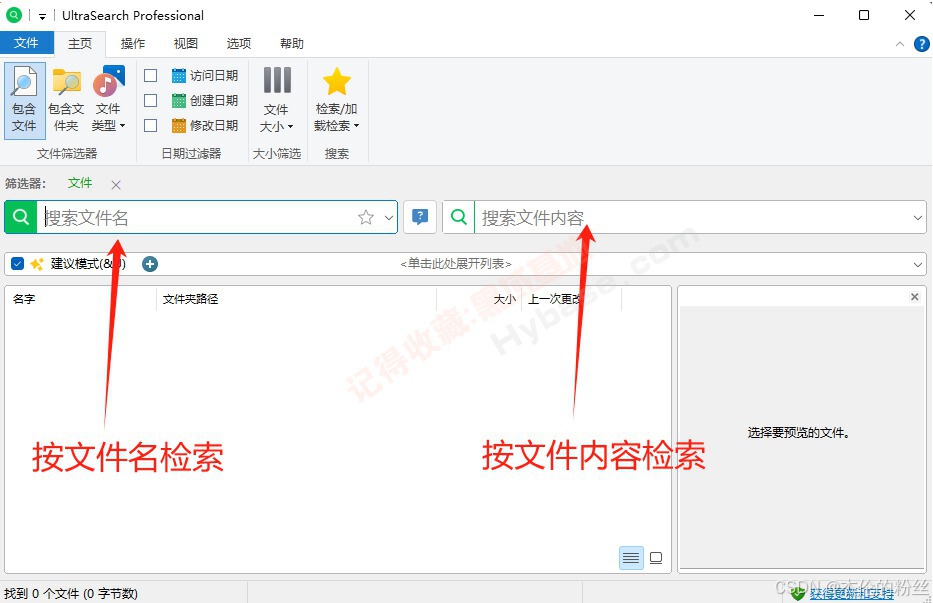Select the Include Files (包含文件) filter icon
This screenshot has height=603, width=933.
(x=24, y=101)
